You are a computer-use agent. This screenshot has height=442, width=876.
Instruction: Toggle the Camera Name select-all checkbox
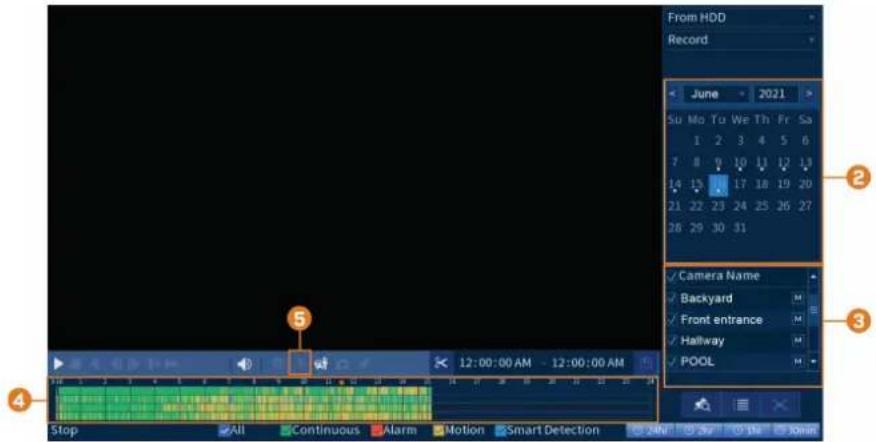pos(672,277)
